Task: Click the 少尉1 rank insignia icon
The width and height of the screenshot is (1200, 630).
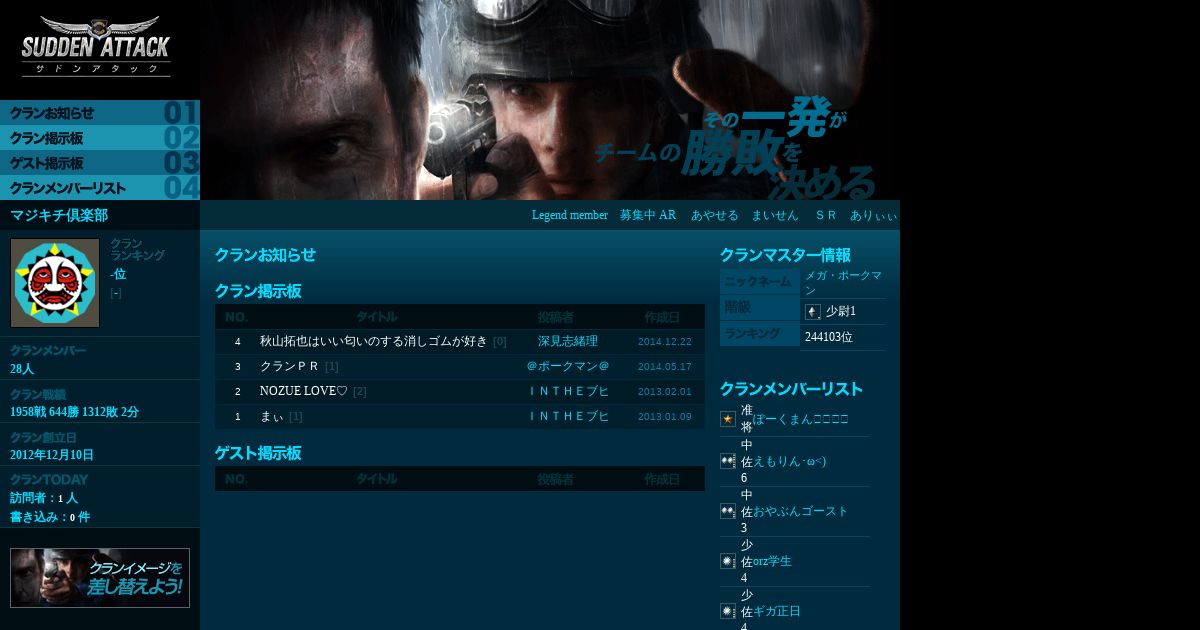Action: [x=812, y=312]
